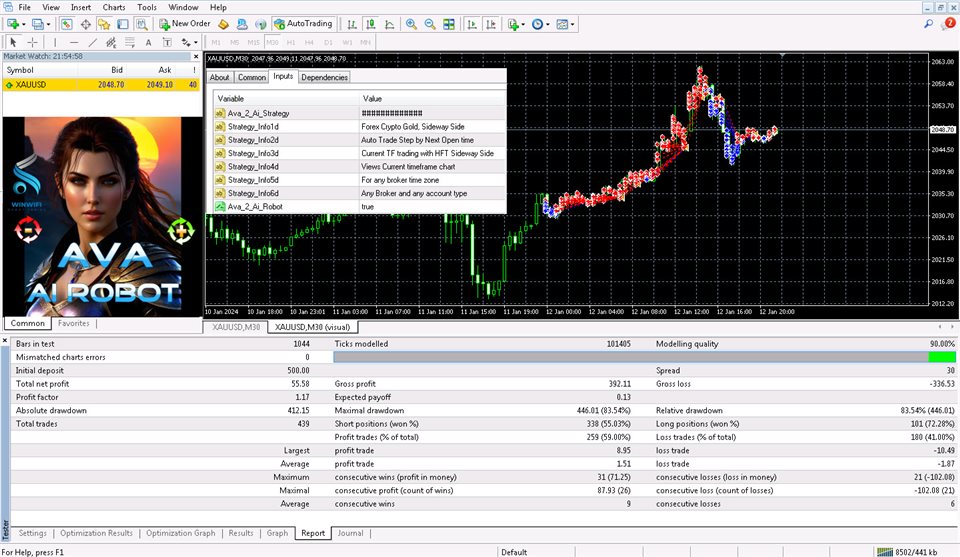The image size is (960, 557).
Task: Open the MQL5 cloud community icon
Action: click(242, 24)
